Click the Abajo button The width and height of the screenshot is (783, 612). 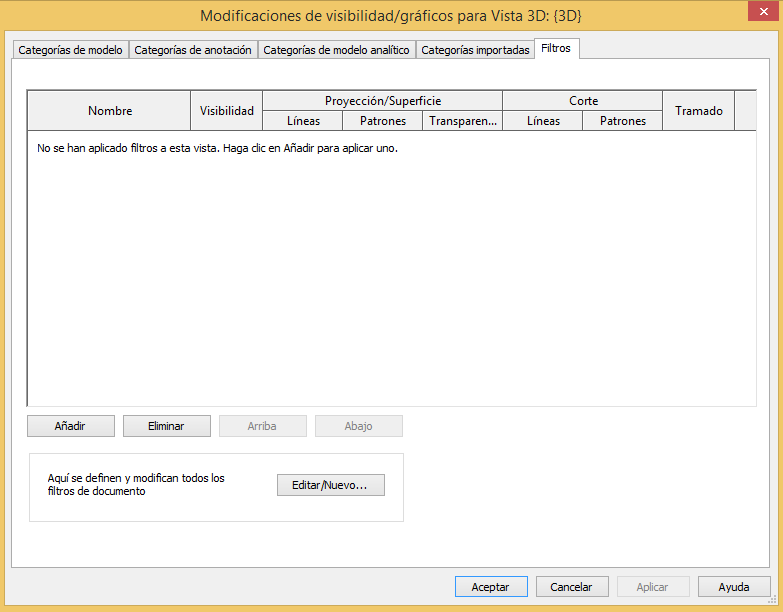click(358, 426)
